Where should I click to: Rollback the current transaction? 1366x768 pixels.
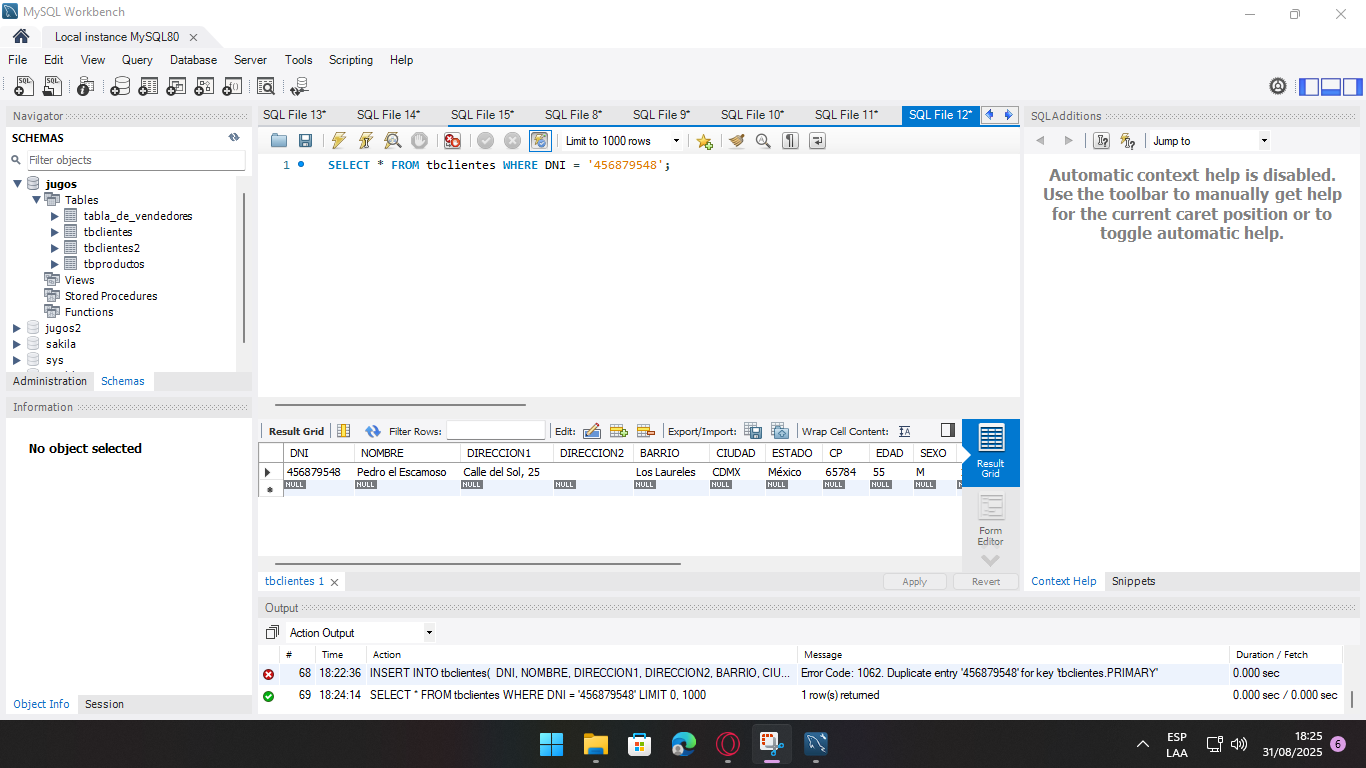point(513,141)
